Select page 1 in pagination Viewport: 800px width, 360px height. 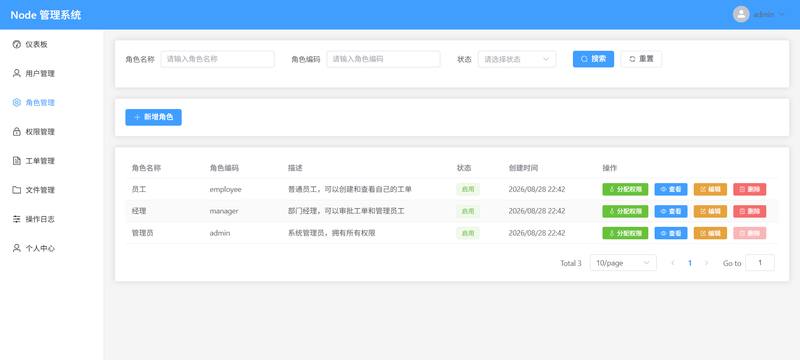click(690, 263)
